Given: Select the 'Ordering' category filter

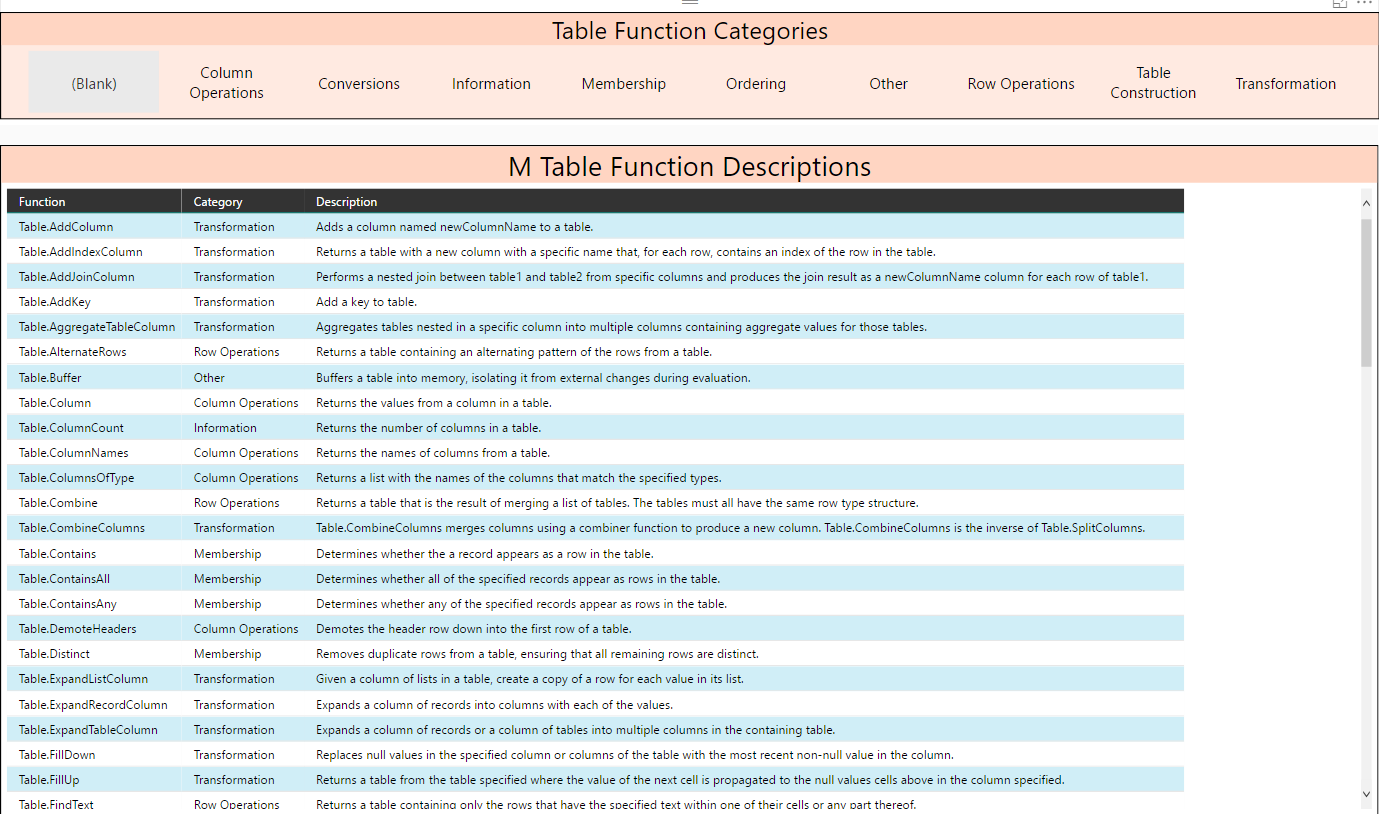Looking at the screenshot, I should pos(755,83).
